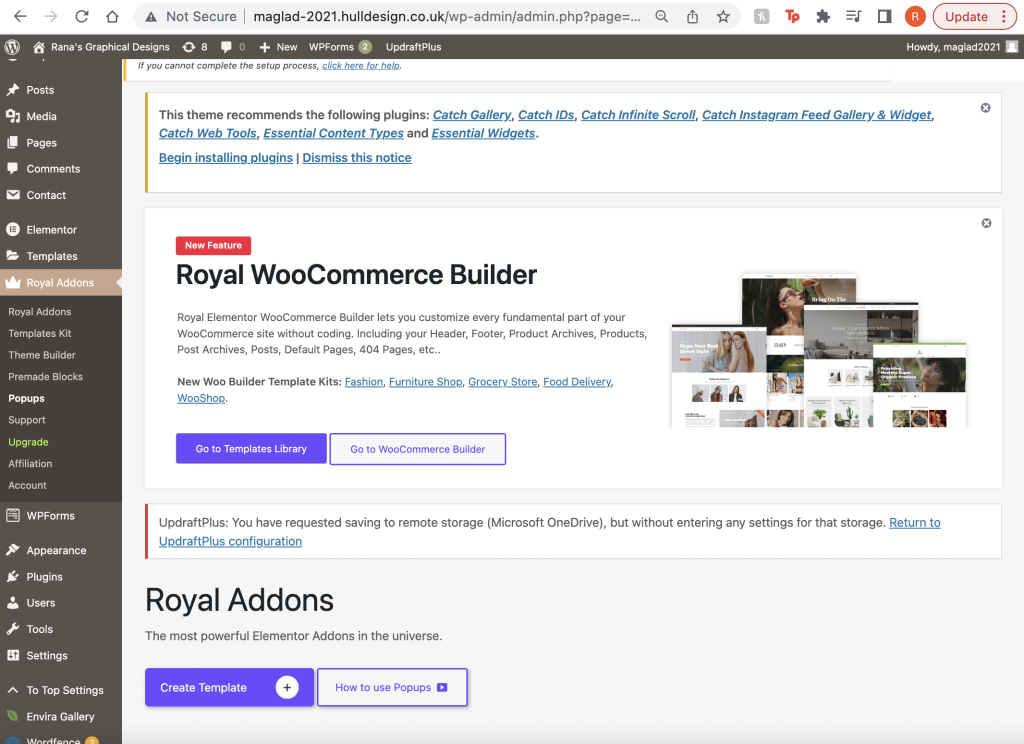
Task: Click the browser back arrow
Action: click(x=20, y=17)
